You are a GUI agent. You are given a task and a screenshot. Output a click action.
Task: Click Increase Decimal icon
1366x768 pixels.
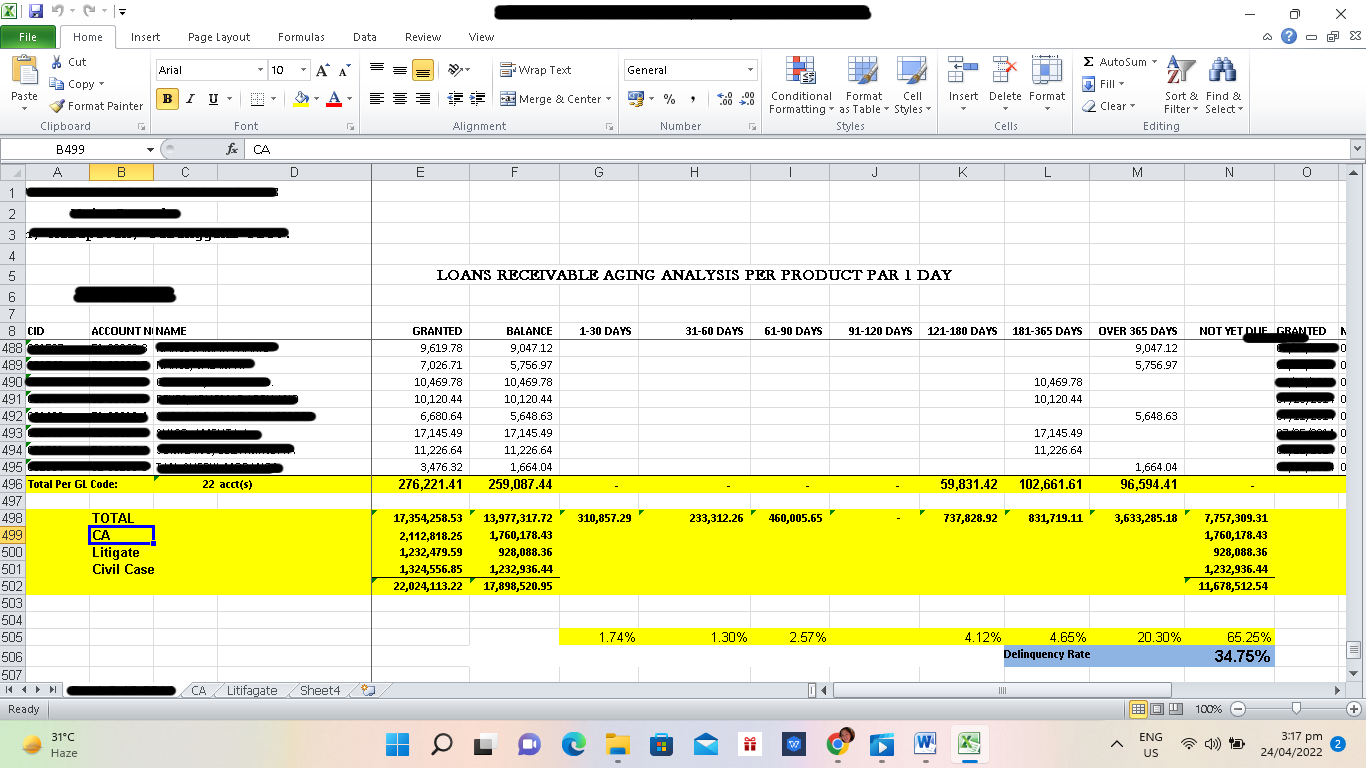[724, 99]
